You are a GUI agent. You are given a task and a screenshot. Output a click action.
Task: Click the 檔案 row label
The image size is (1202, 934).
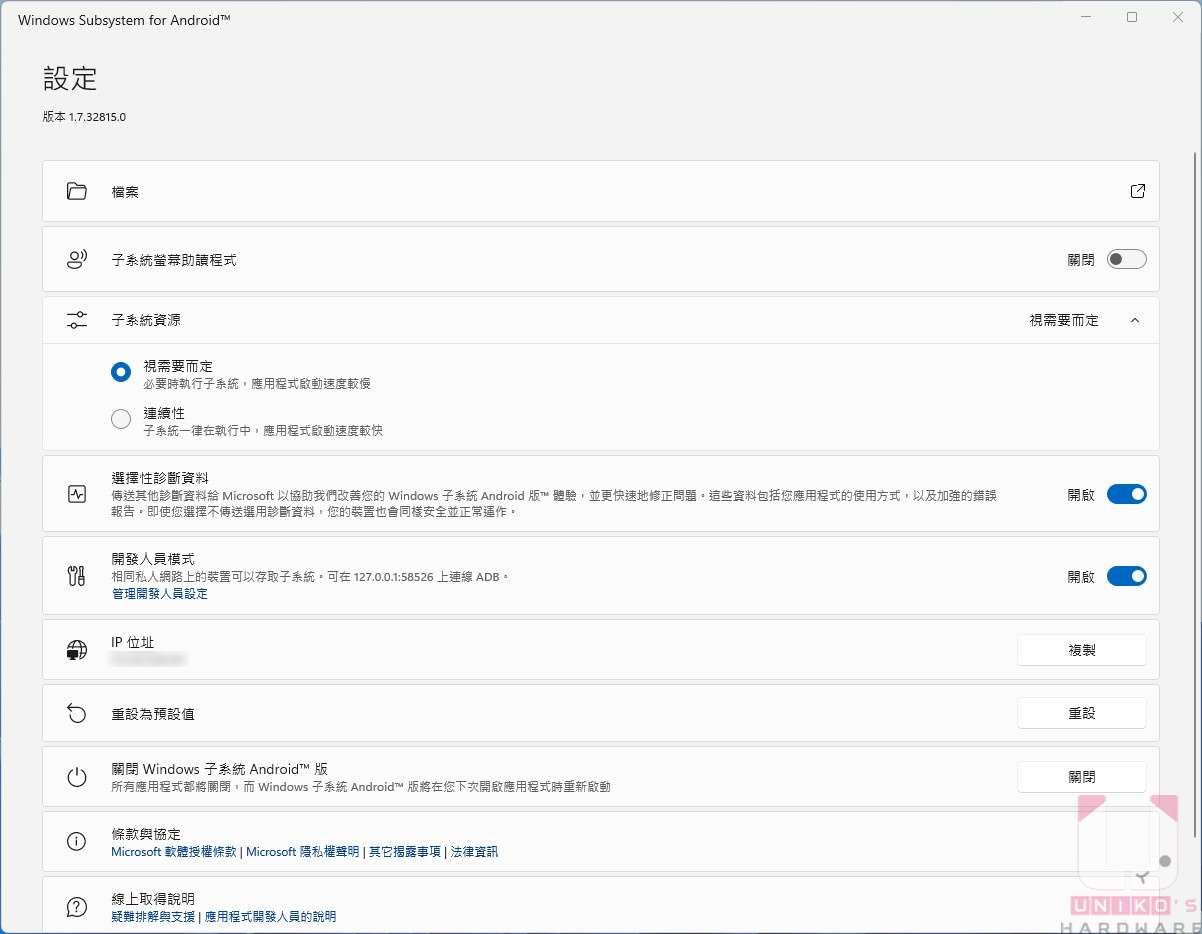click(125, 191)
